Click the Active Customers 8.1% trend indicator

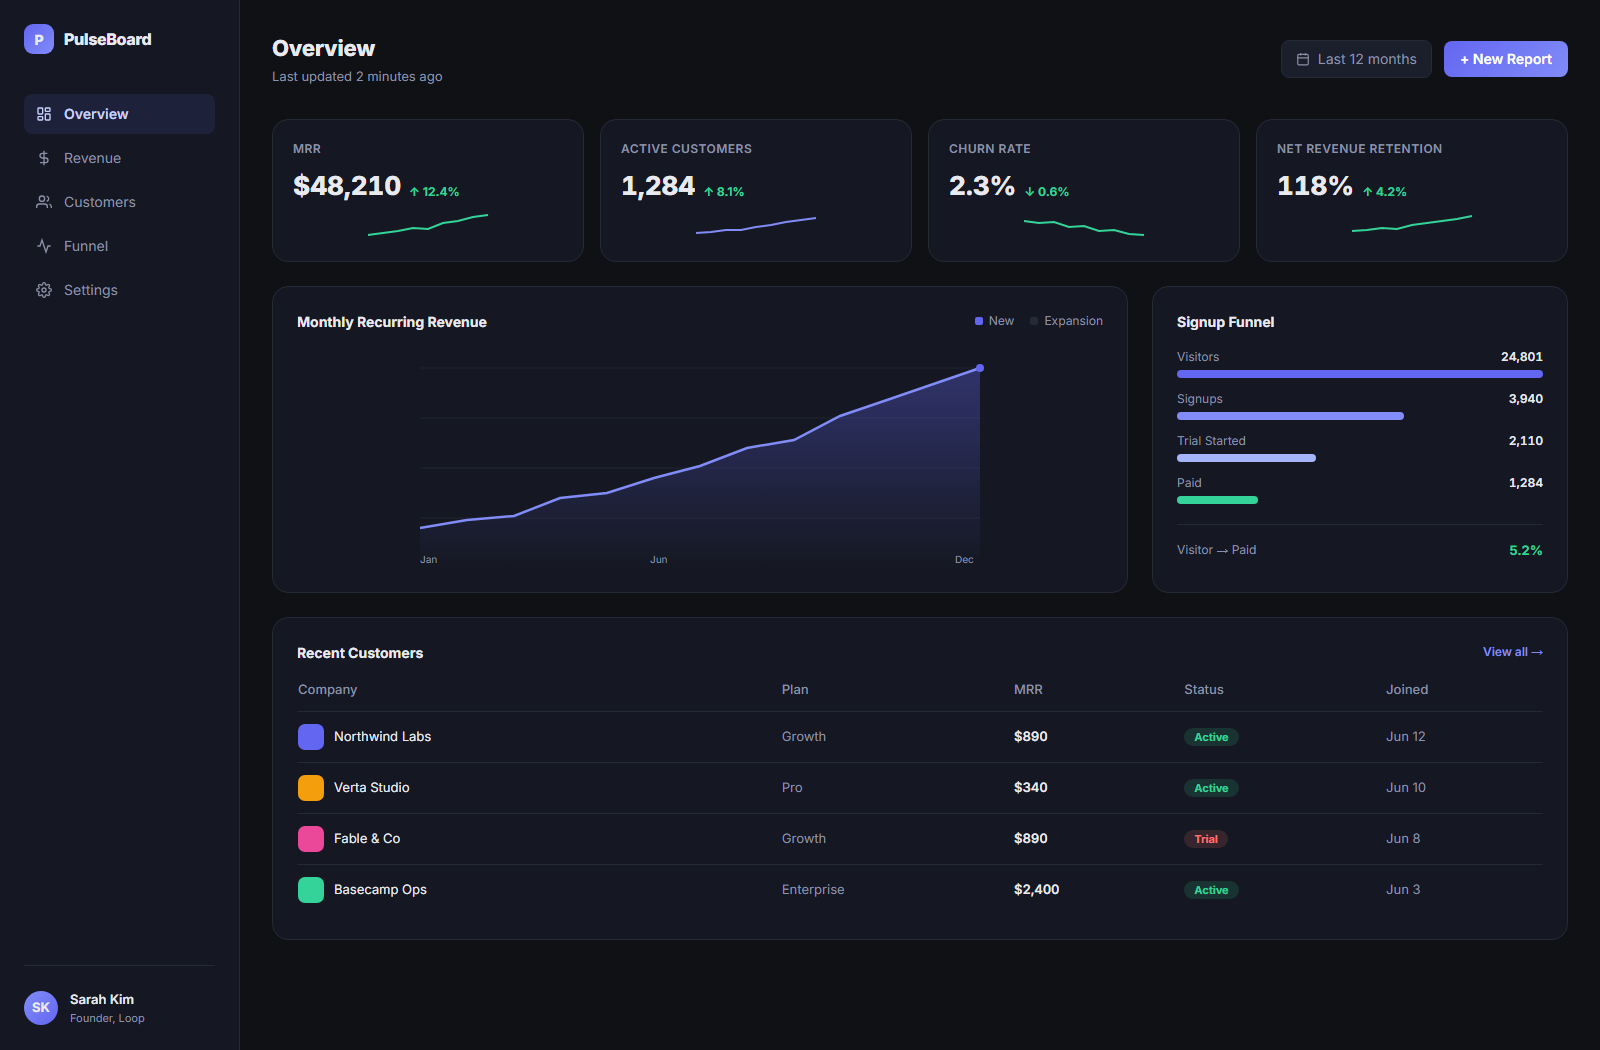pos(724,192)
